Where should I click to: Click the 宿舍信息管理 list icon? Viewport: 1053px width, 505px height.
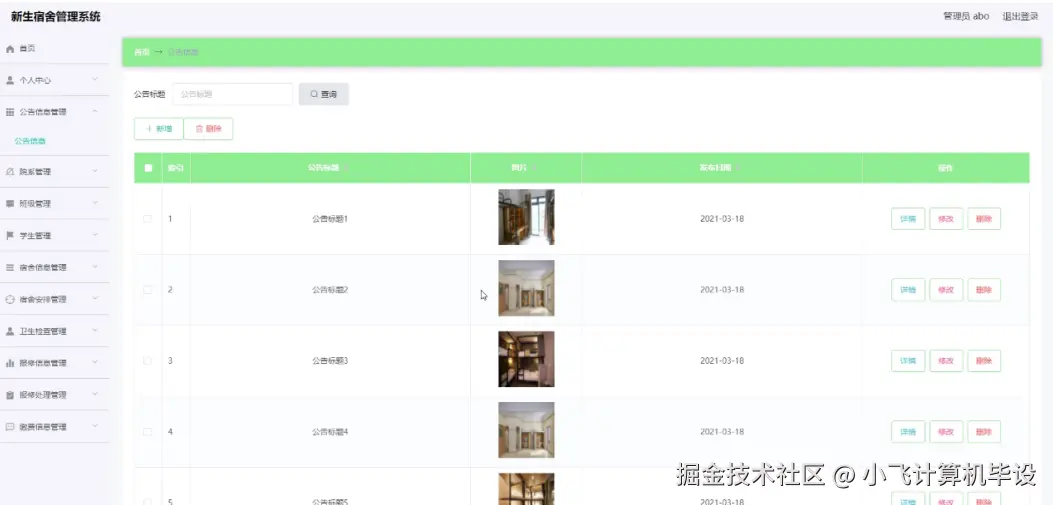10,267
